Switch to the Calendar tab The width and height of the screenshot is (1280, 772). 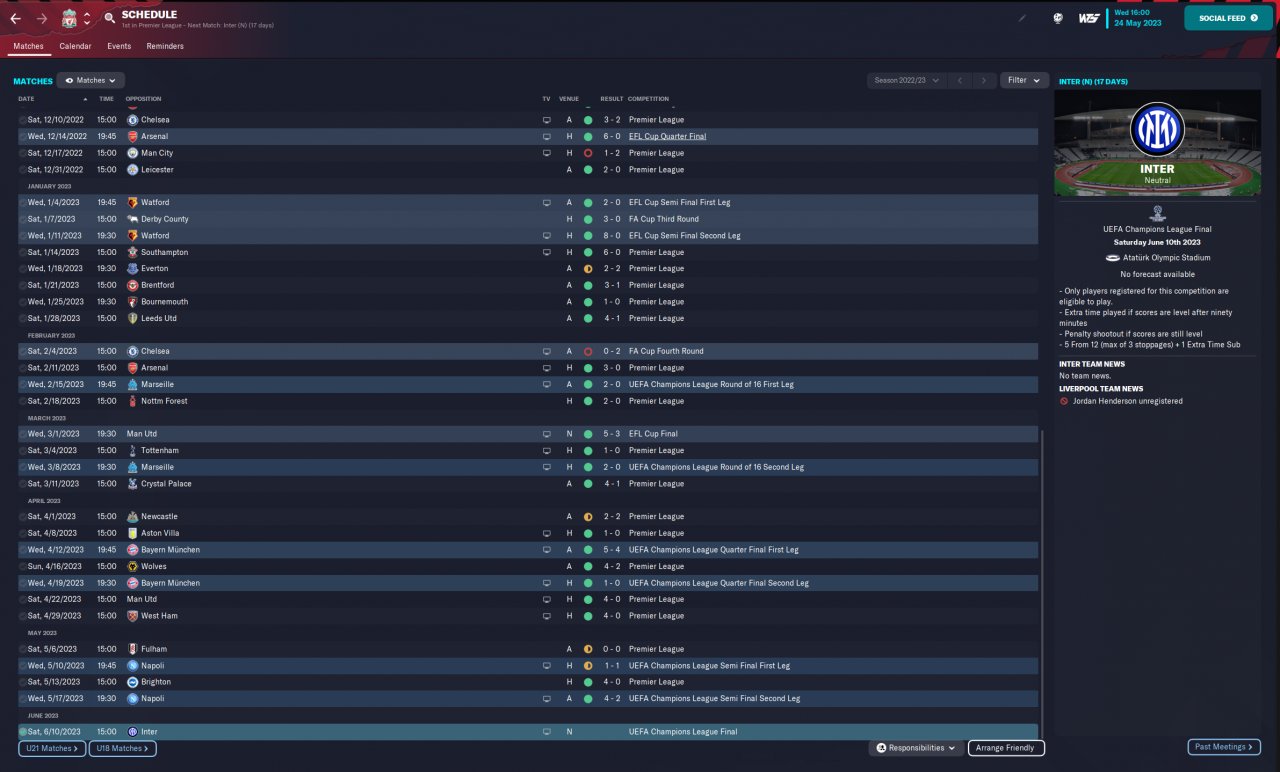[x=75, y=46]
